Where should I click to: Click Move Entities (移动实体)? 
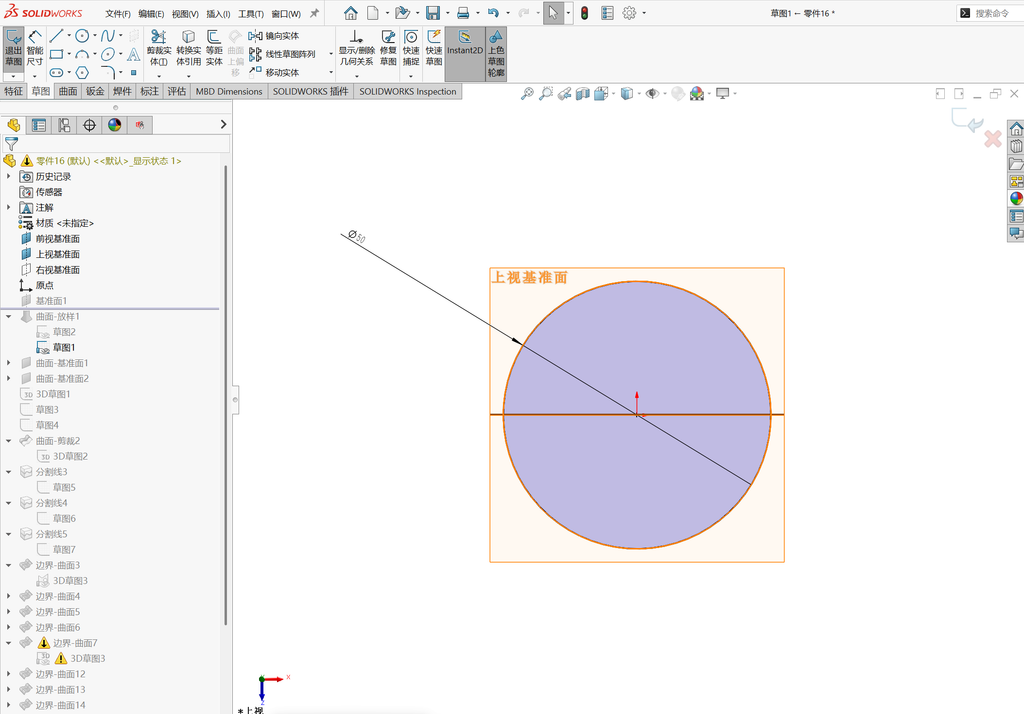point(274,73)
